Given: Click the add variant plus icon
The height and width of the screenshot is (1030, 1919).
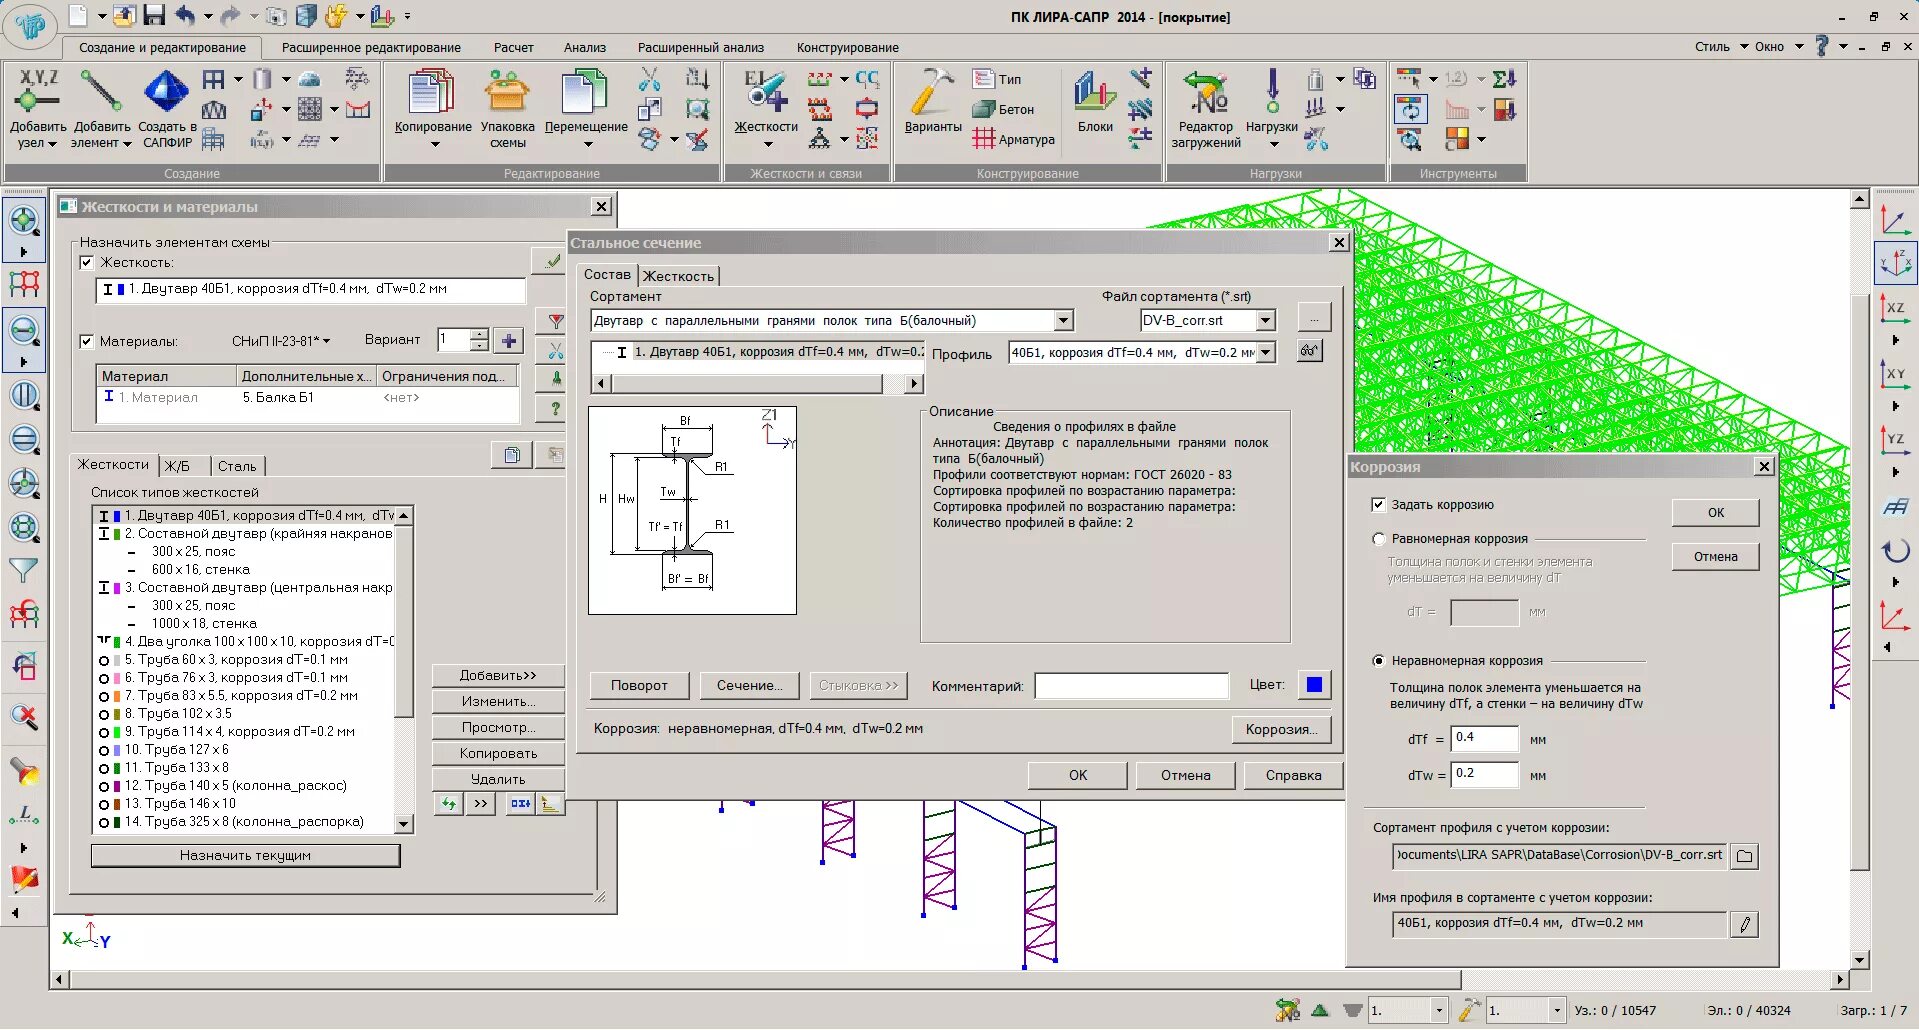Looking at the screenshot, I should tap(509, 341).
